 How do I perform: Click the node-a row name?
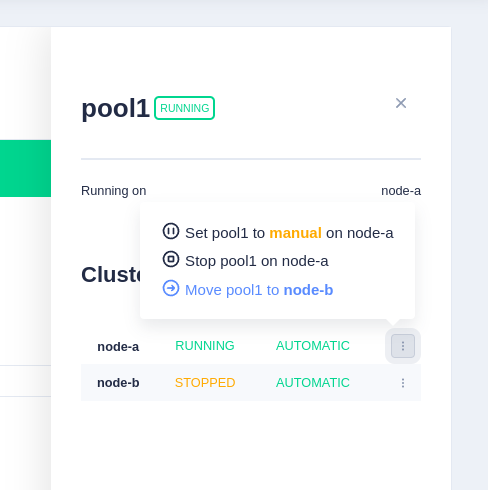[x=118, y=347]
